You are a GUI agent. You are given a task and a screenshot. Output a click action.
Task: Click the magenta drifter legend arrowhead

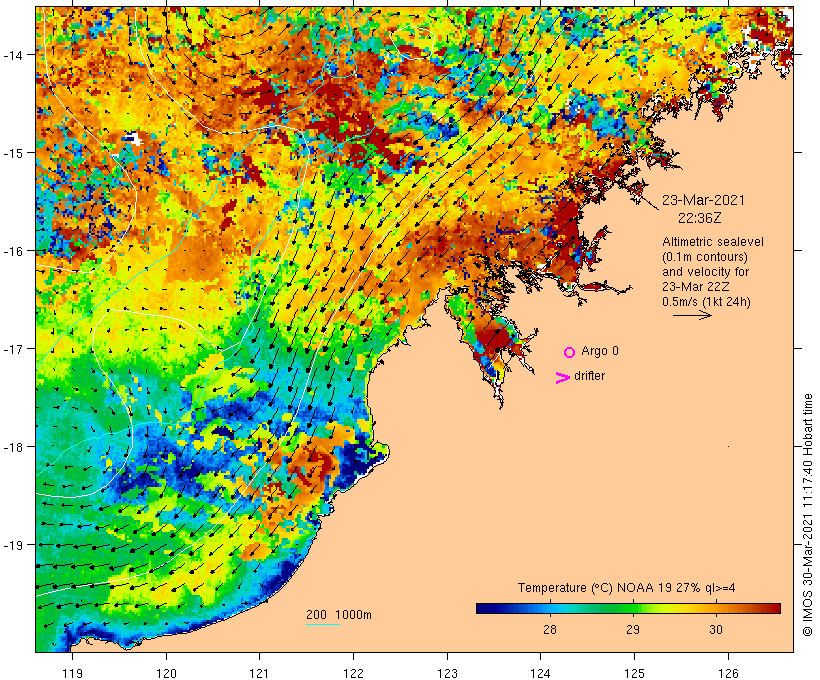click(x=563, y=378)
